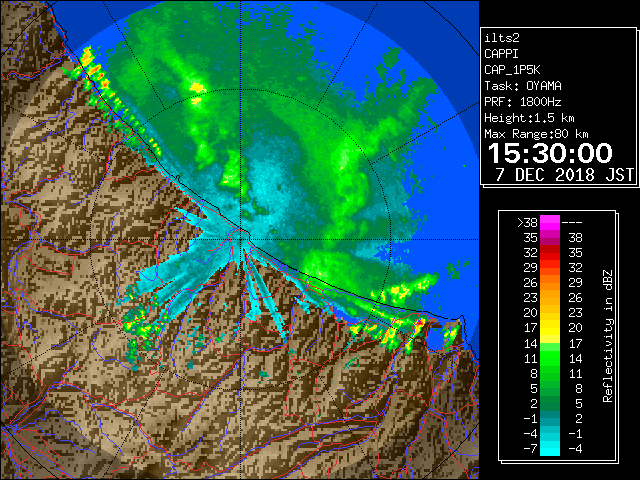640x480 pixels.
Task: Click the 'Height:1.5 km' line
Action: pyautogui.click(x=529, y=118)
